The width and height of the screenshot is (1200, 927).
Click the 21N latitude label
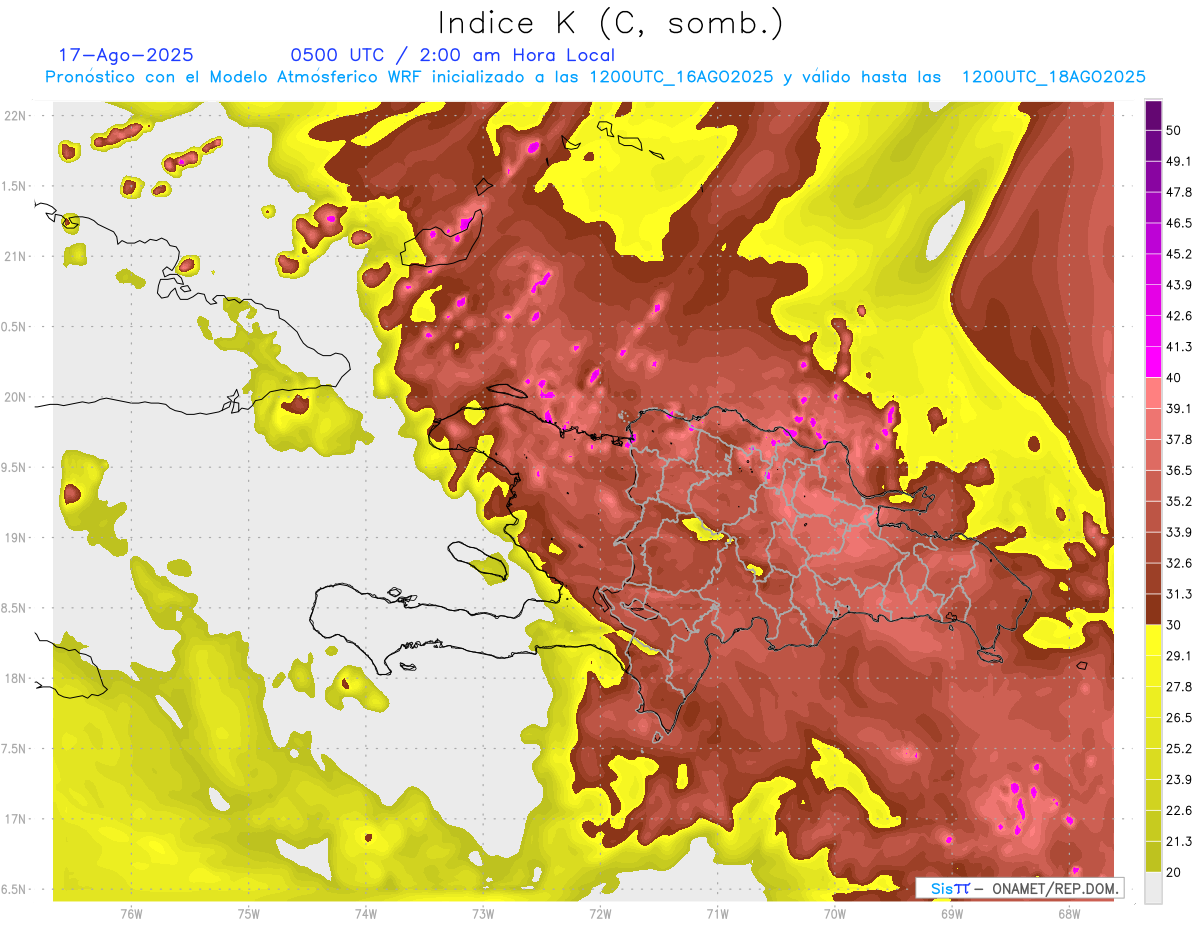click(x=15, y=256)
